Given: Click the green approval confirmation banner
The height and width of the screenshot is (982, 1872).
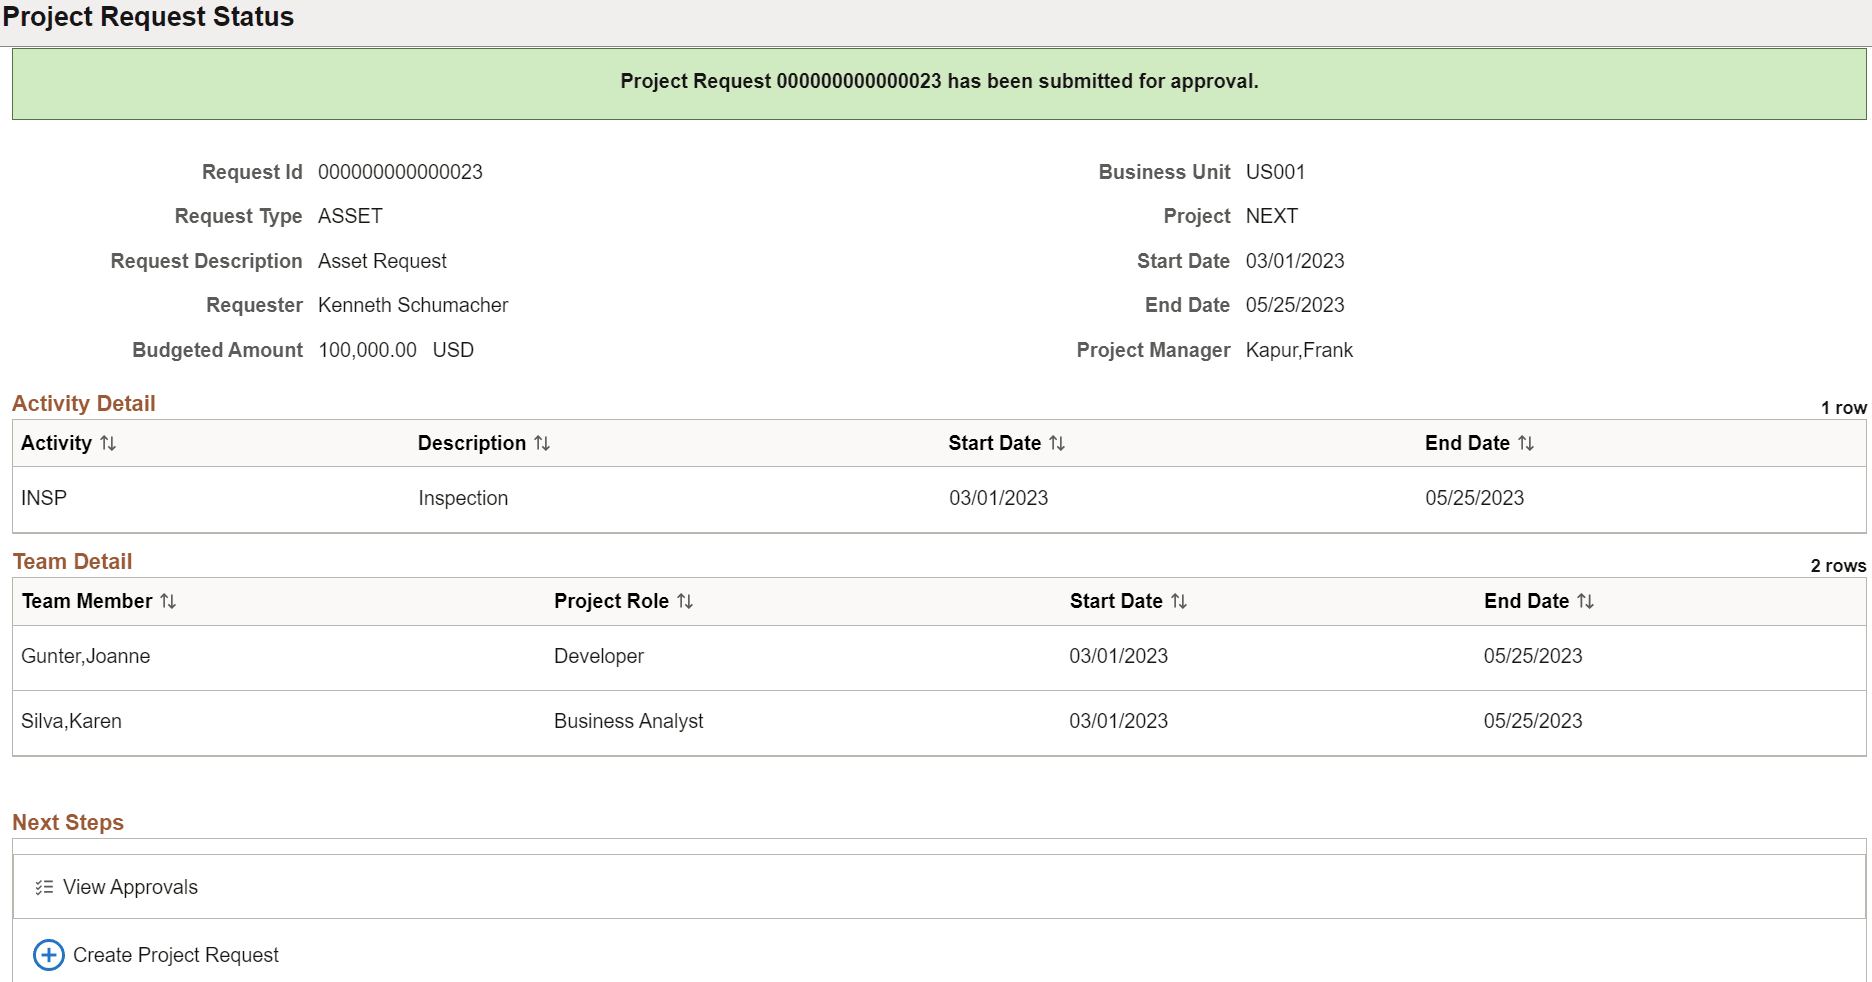Looking at the screenshot, I should point(936,82).
